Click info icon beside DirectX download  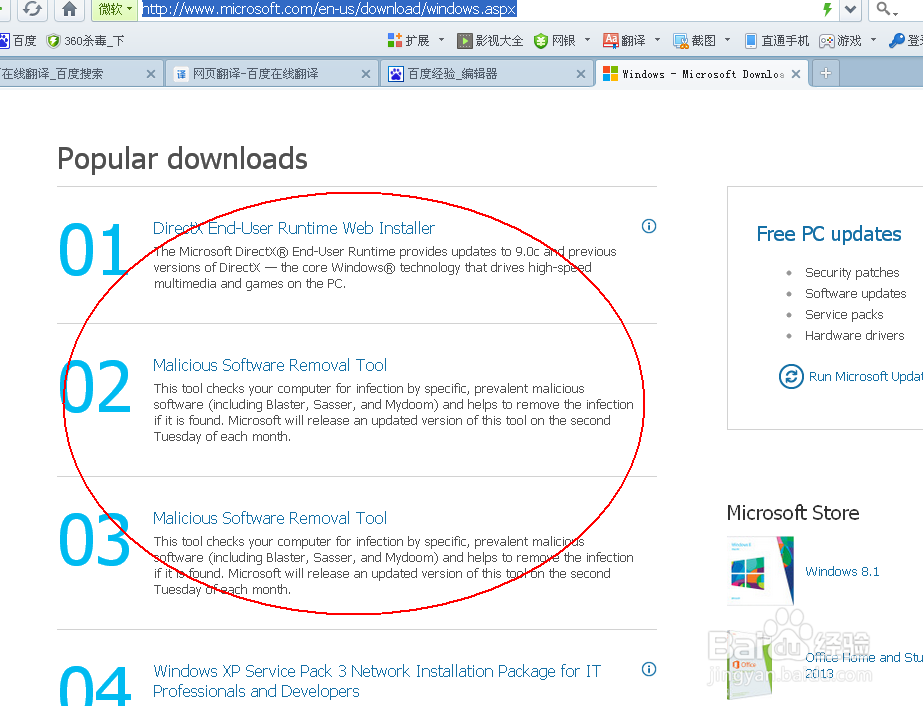pos(649,226)
